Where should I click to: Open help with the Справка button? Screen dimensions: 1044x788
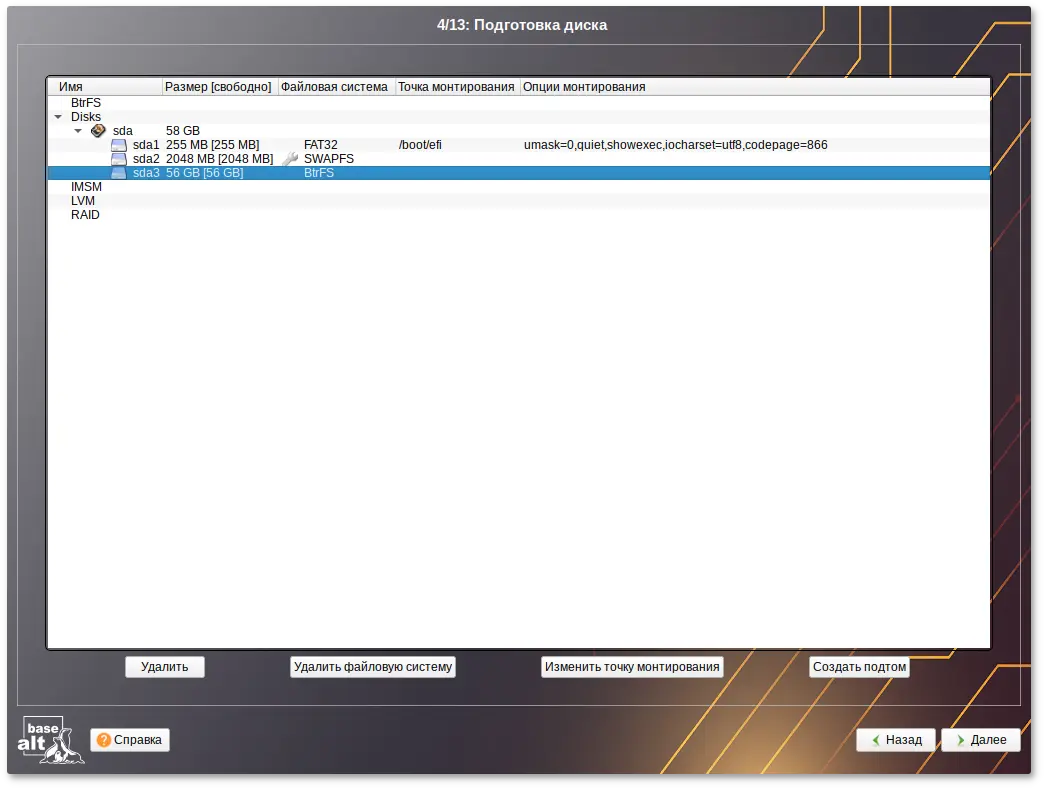tap(130, 740)
